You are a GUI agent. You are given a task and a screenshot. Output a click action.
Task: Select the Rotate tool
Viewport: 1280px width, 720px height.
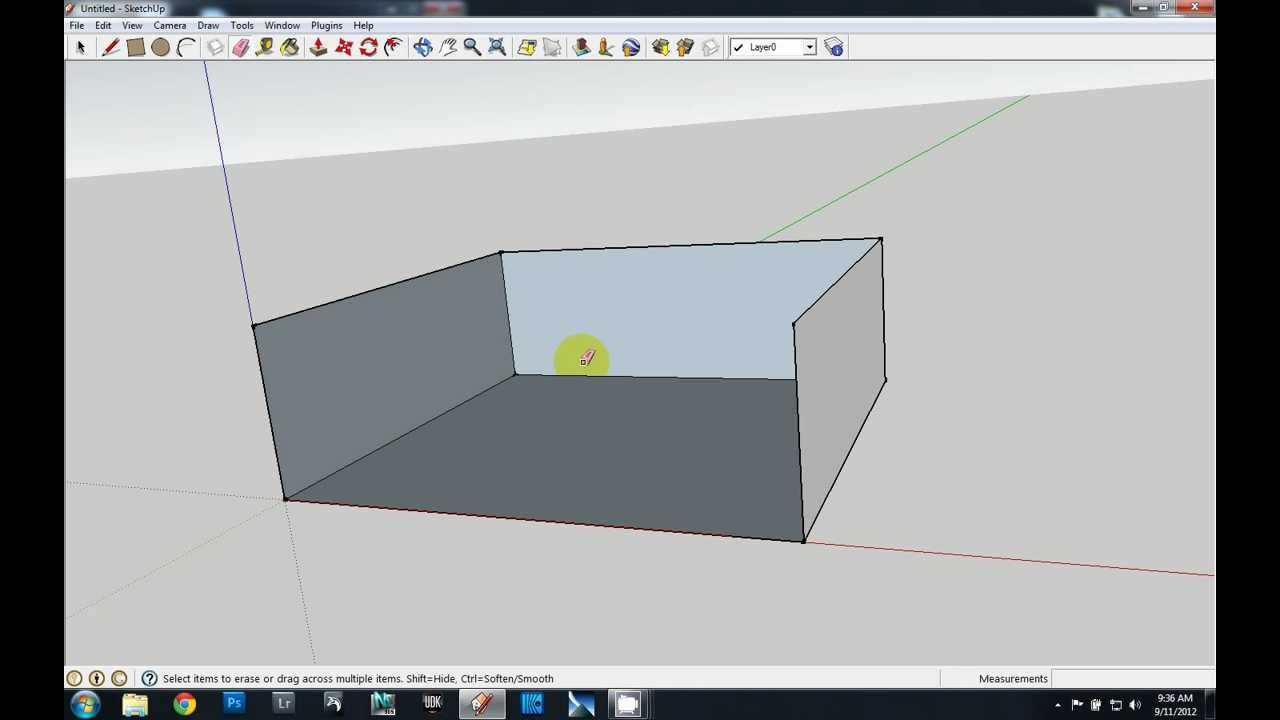[368, 47]
